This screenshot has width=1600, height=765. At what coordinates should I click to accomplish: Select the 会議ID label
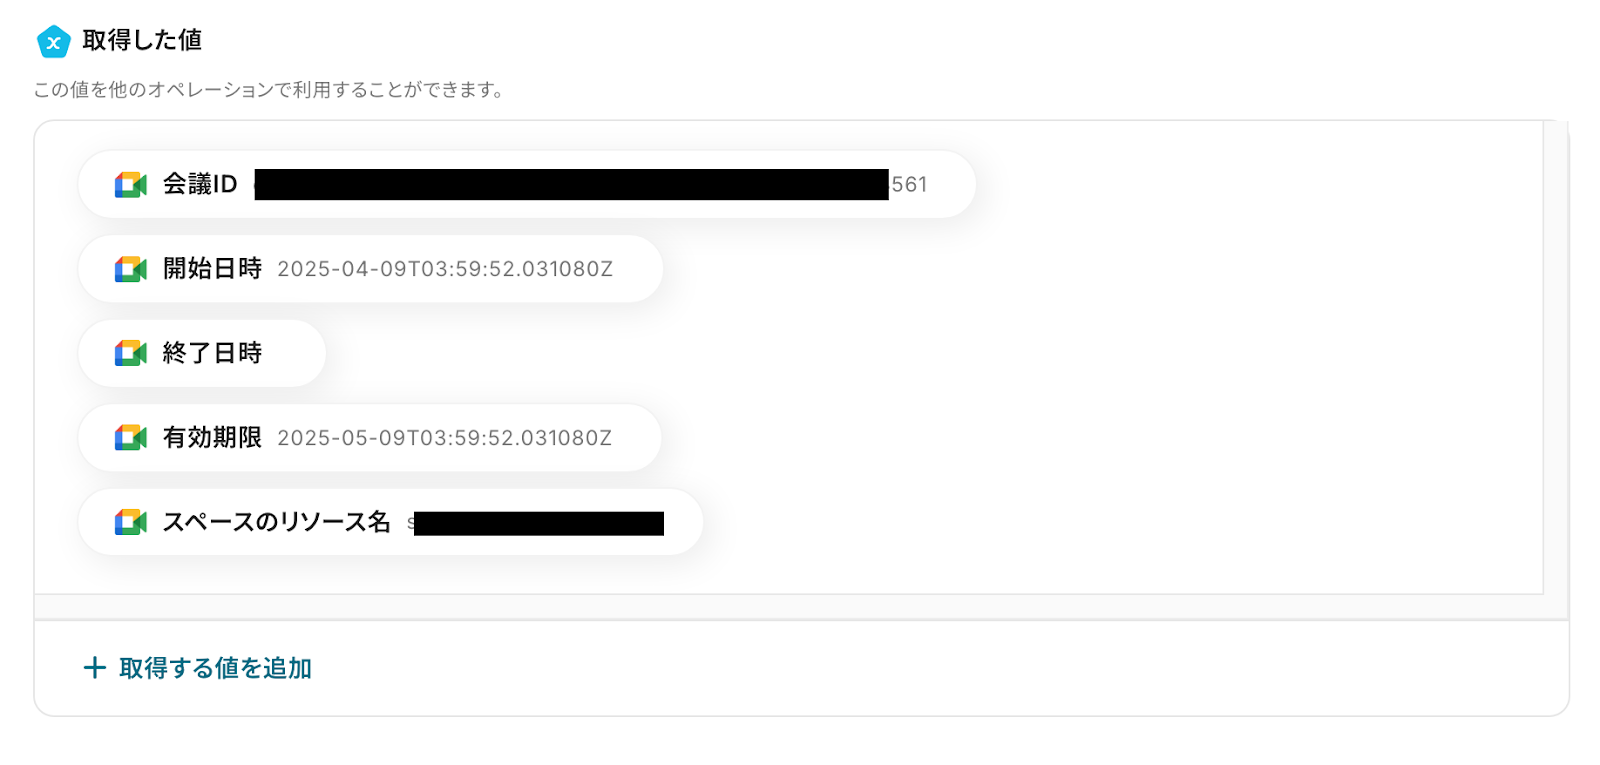click(x=200, y=184)
